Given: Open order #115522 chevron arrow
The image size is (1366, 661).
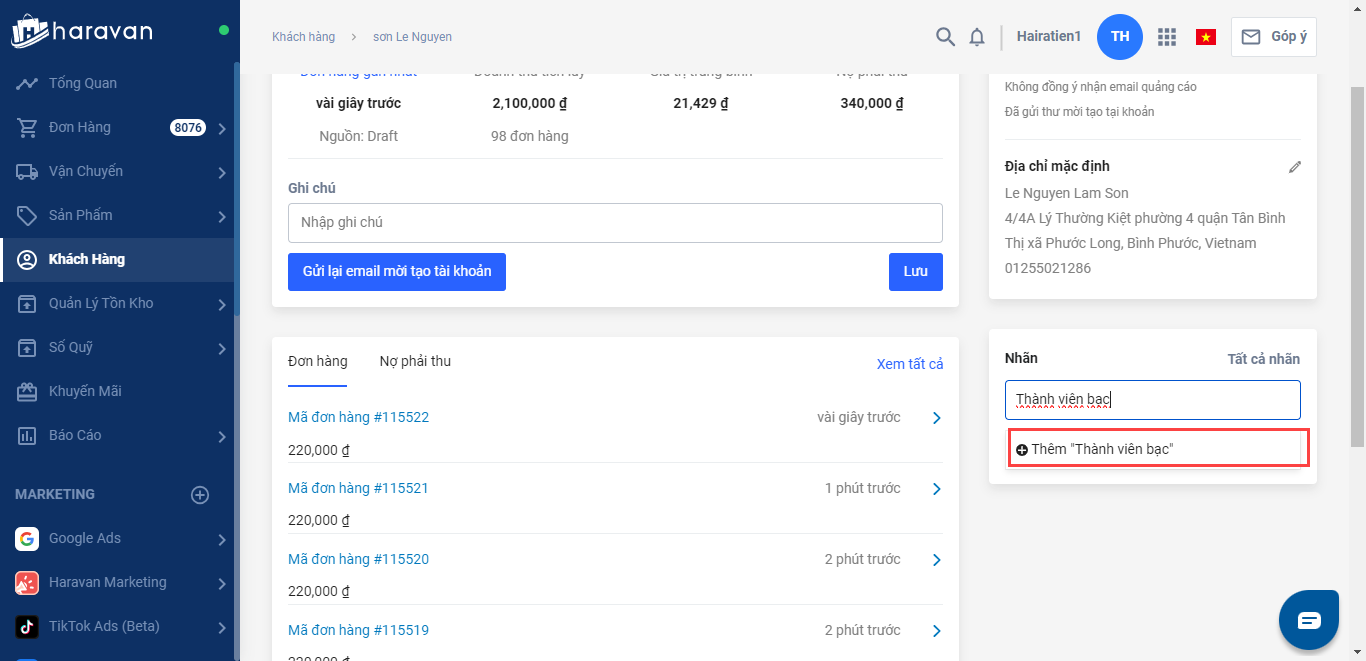Looking at the screenshot, I should (936, 418).
